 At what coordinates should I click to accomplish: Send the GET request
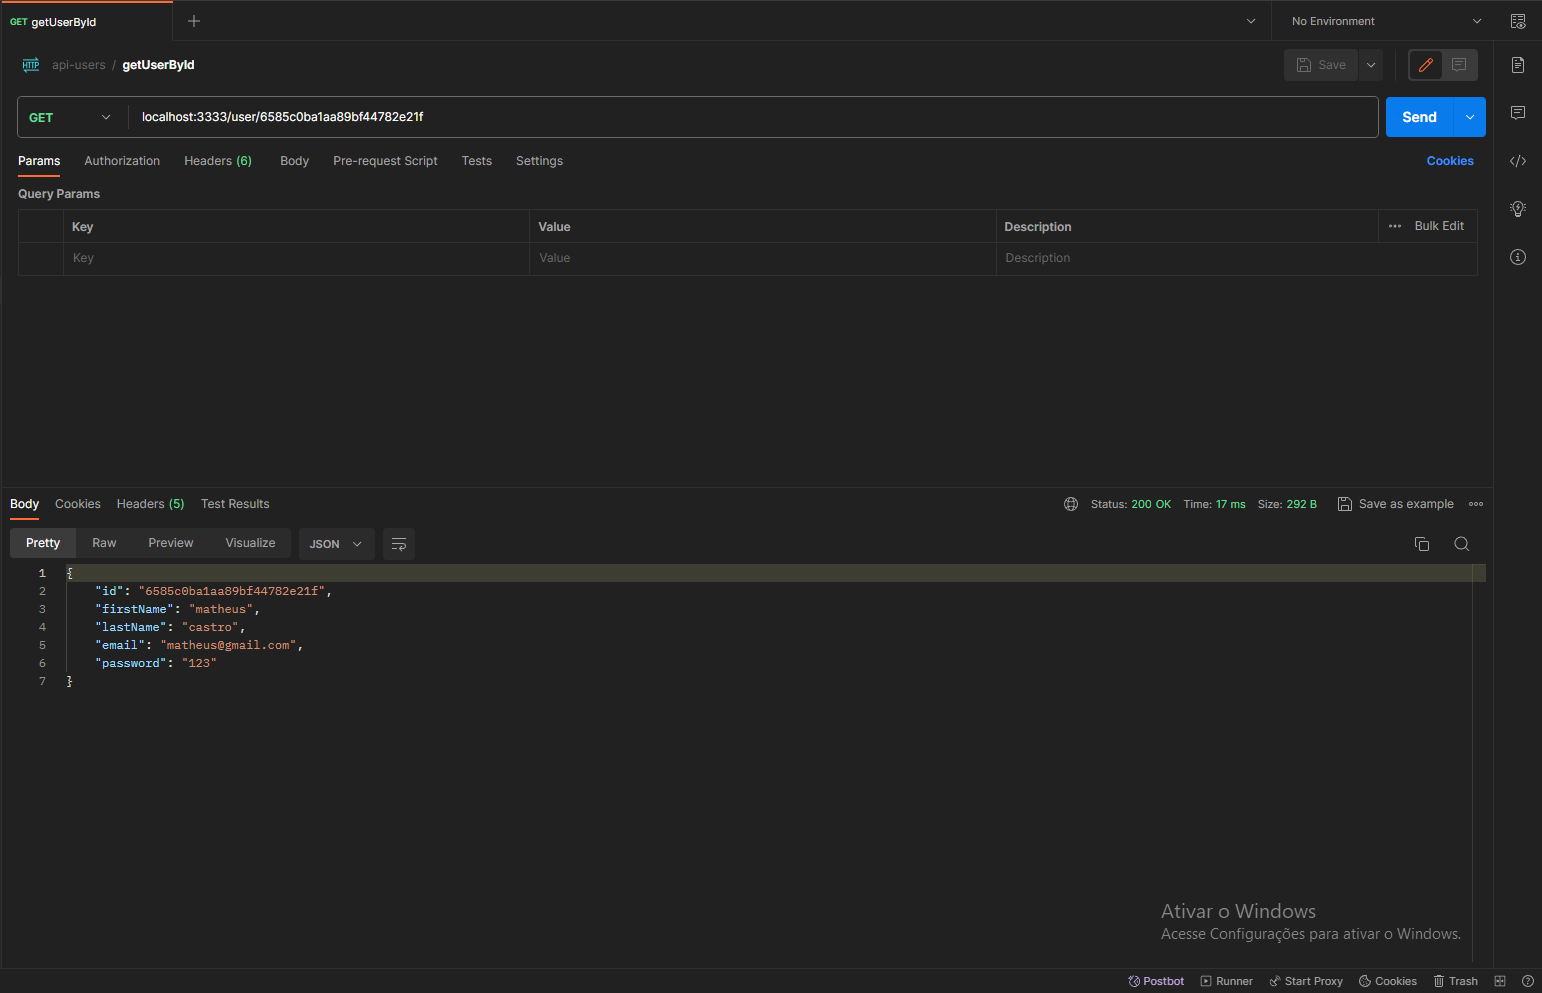tap(1419, 117)
